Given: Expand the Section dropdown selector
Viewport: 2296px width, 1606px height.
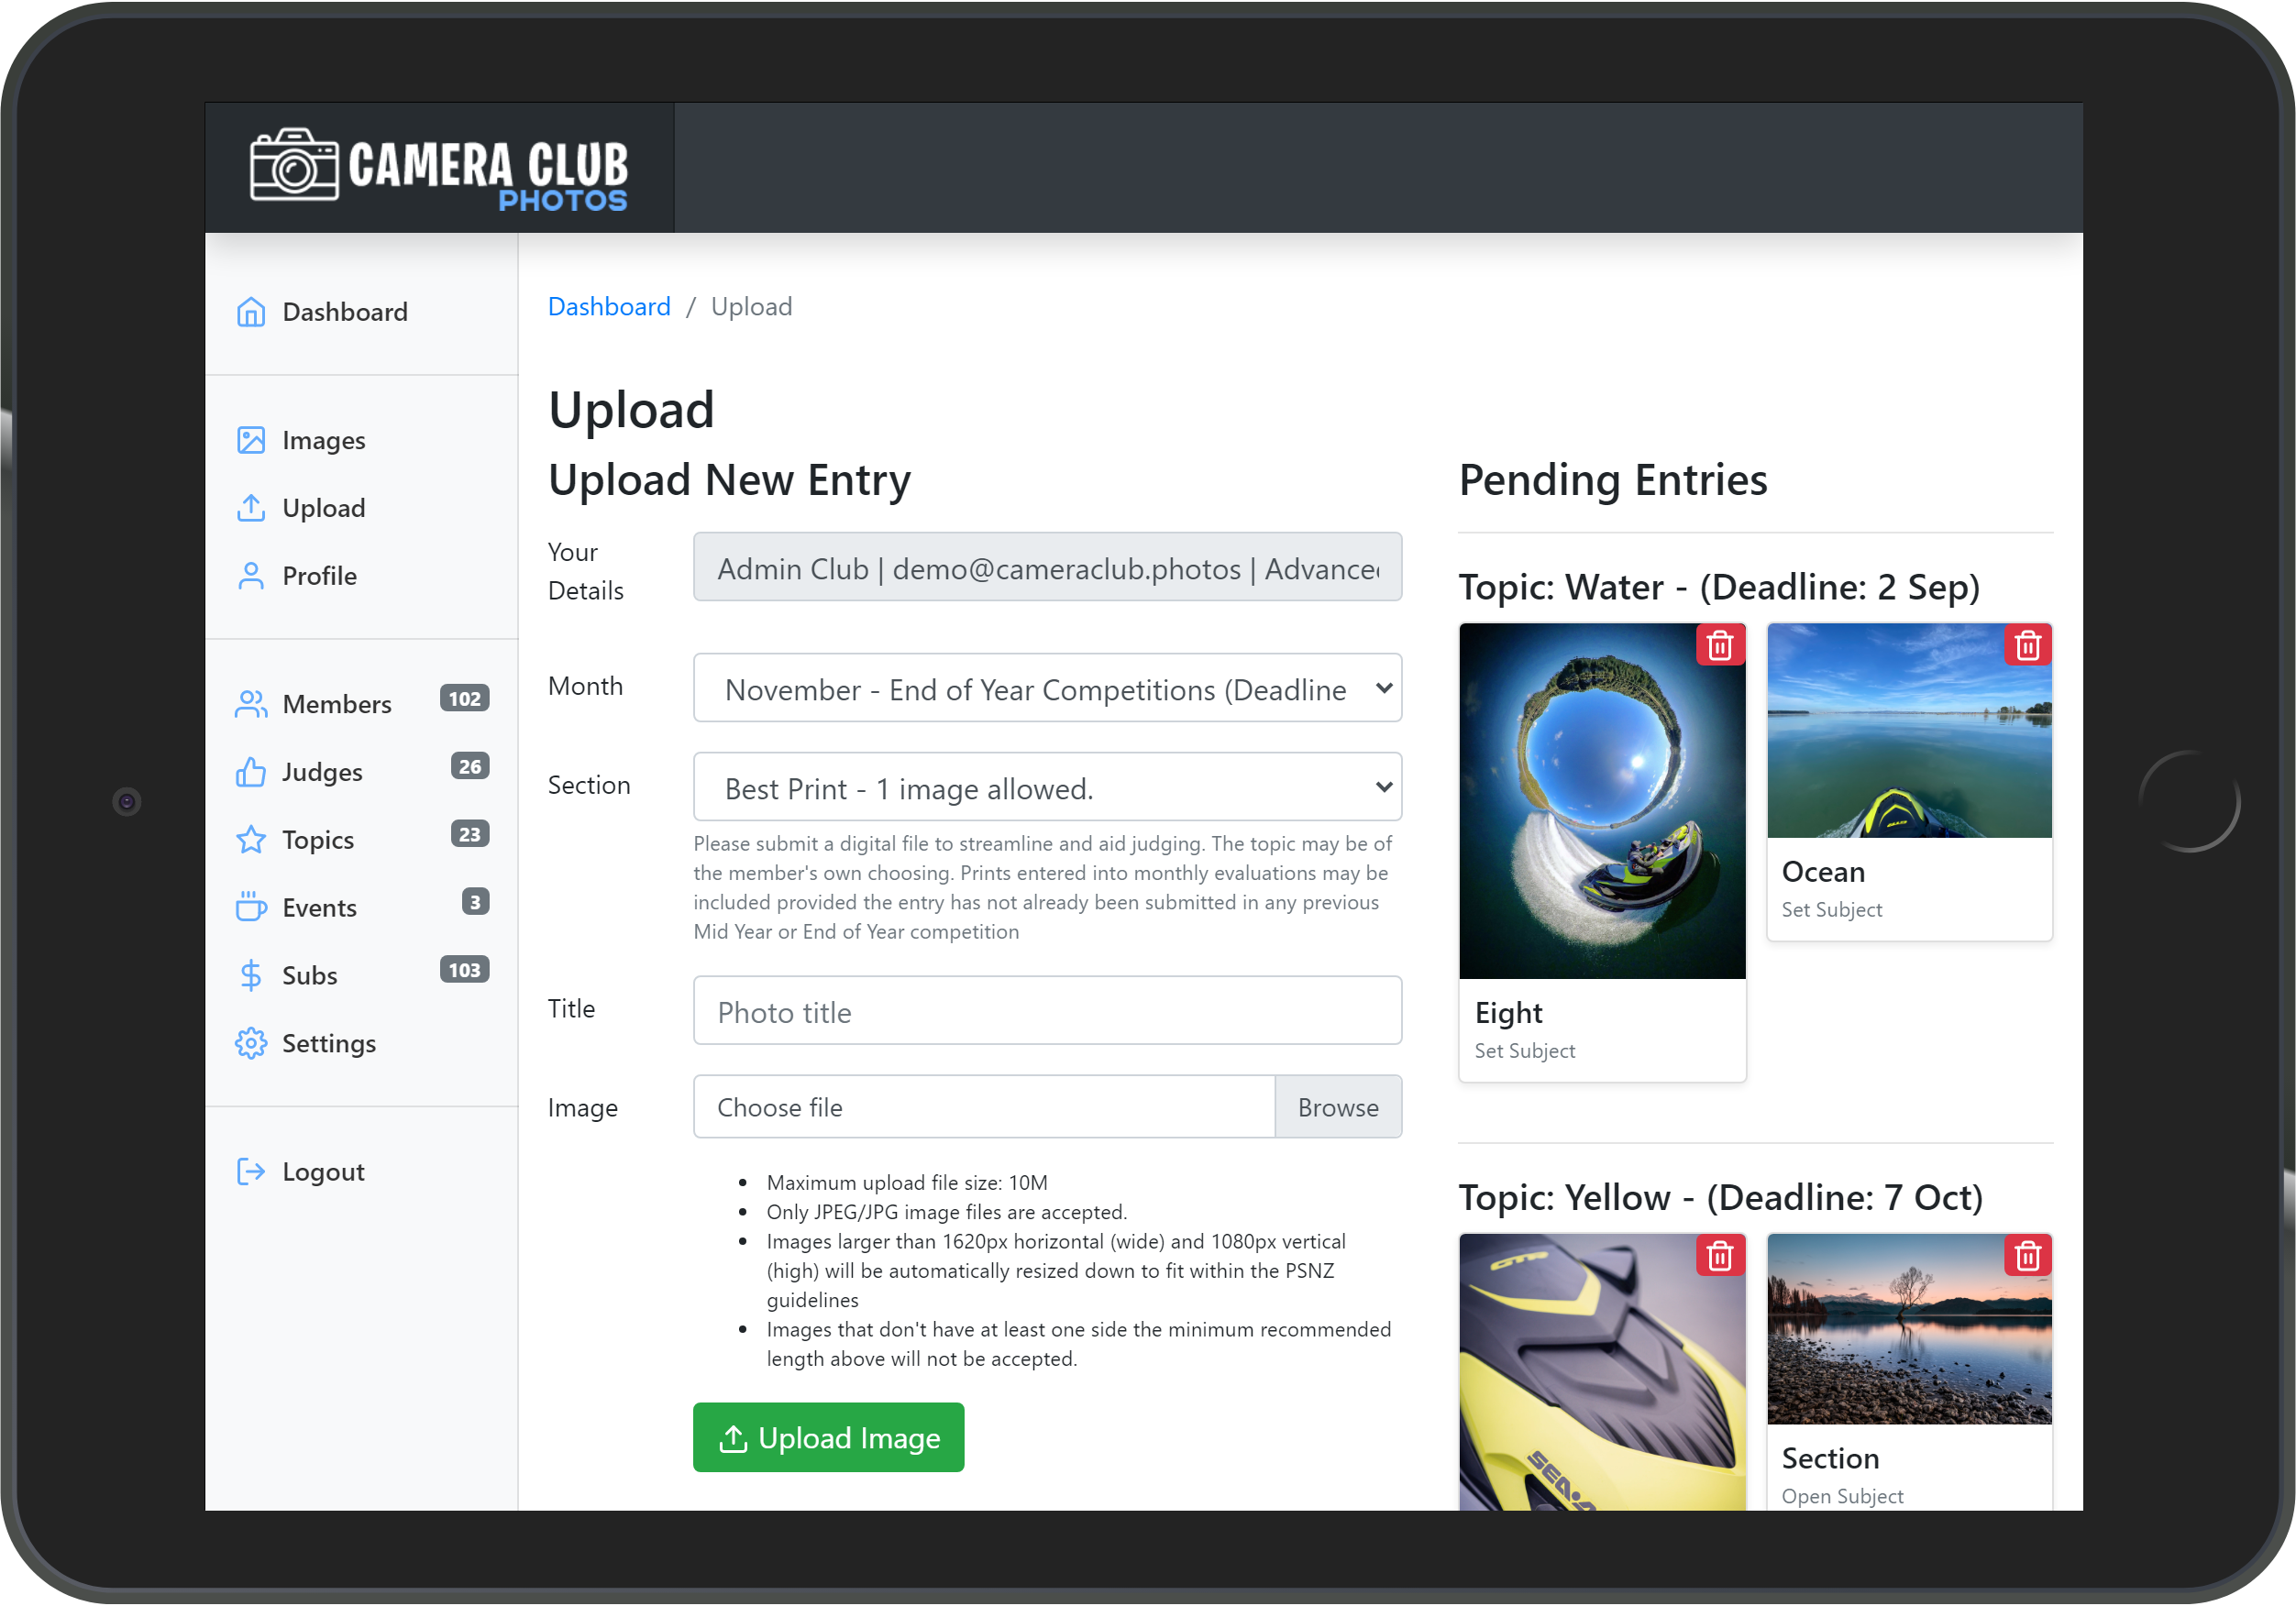Looking at the screenshot, I should point(1047,788).
